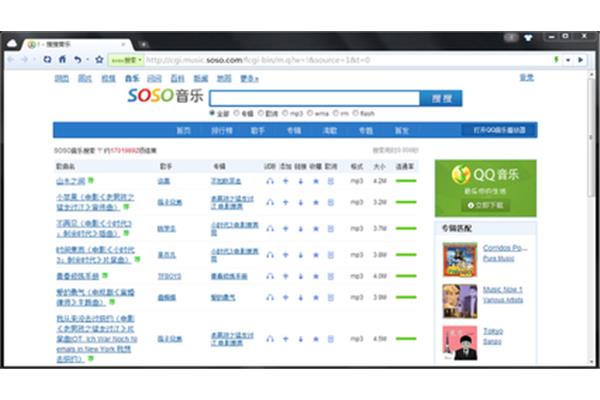Open the 图片 search category
Image resolution: width=600 pixels, height=400 pixels.
coord(85,78)
